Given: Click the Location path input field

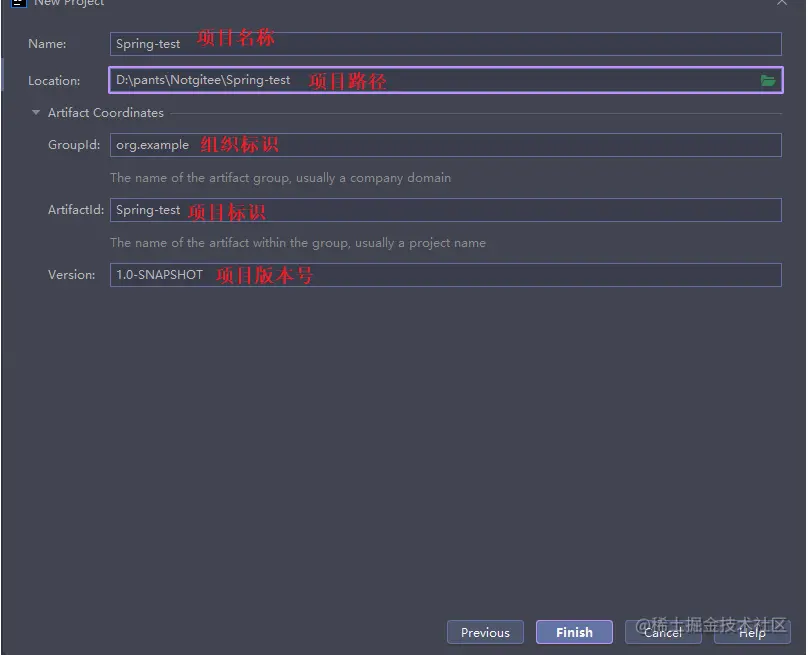Looking at the screenshot, I should tap(446, 80).
